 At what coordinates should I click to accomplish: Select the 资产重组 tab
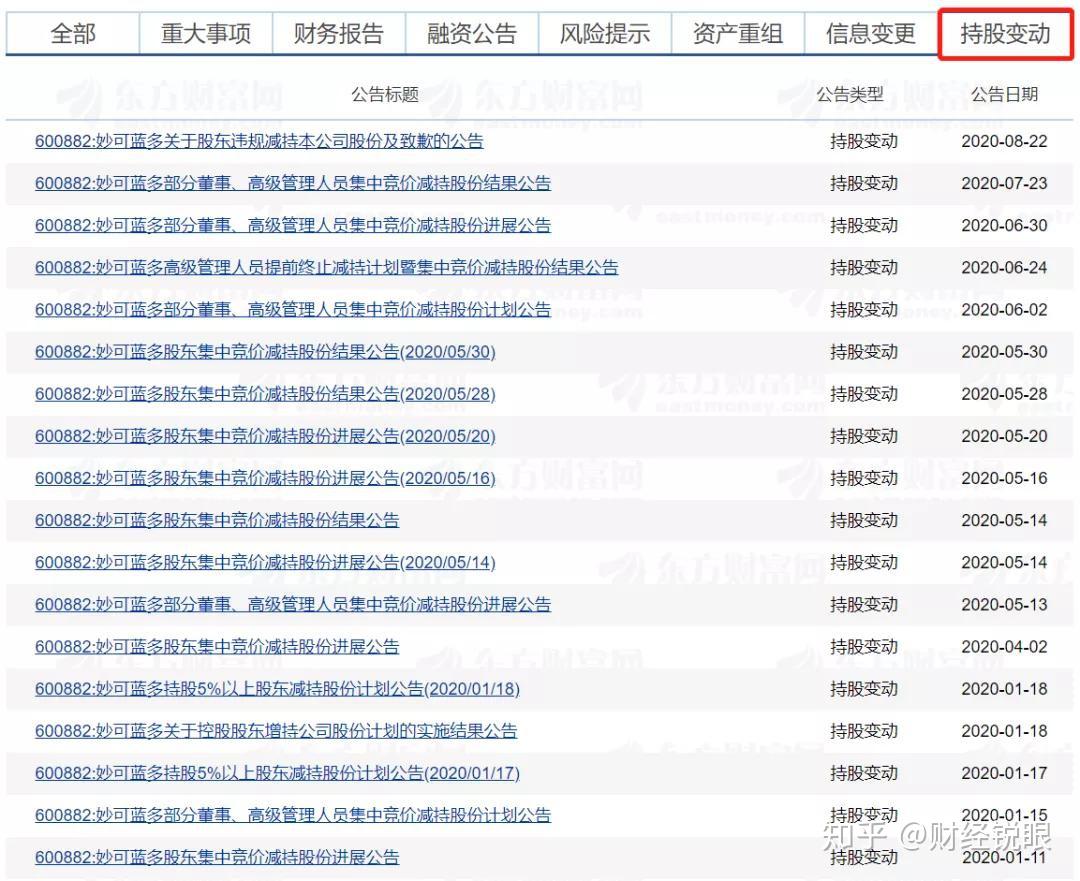tap(738, 34)
